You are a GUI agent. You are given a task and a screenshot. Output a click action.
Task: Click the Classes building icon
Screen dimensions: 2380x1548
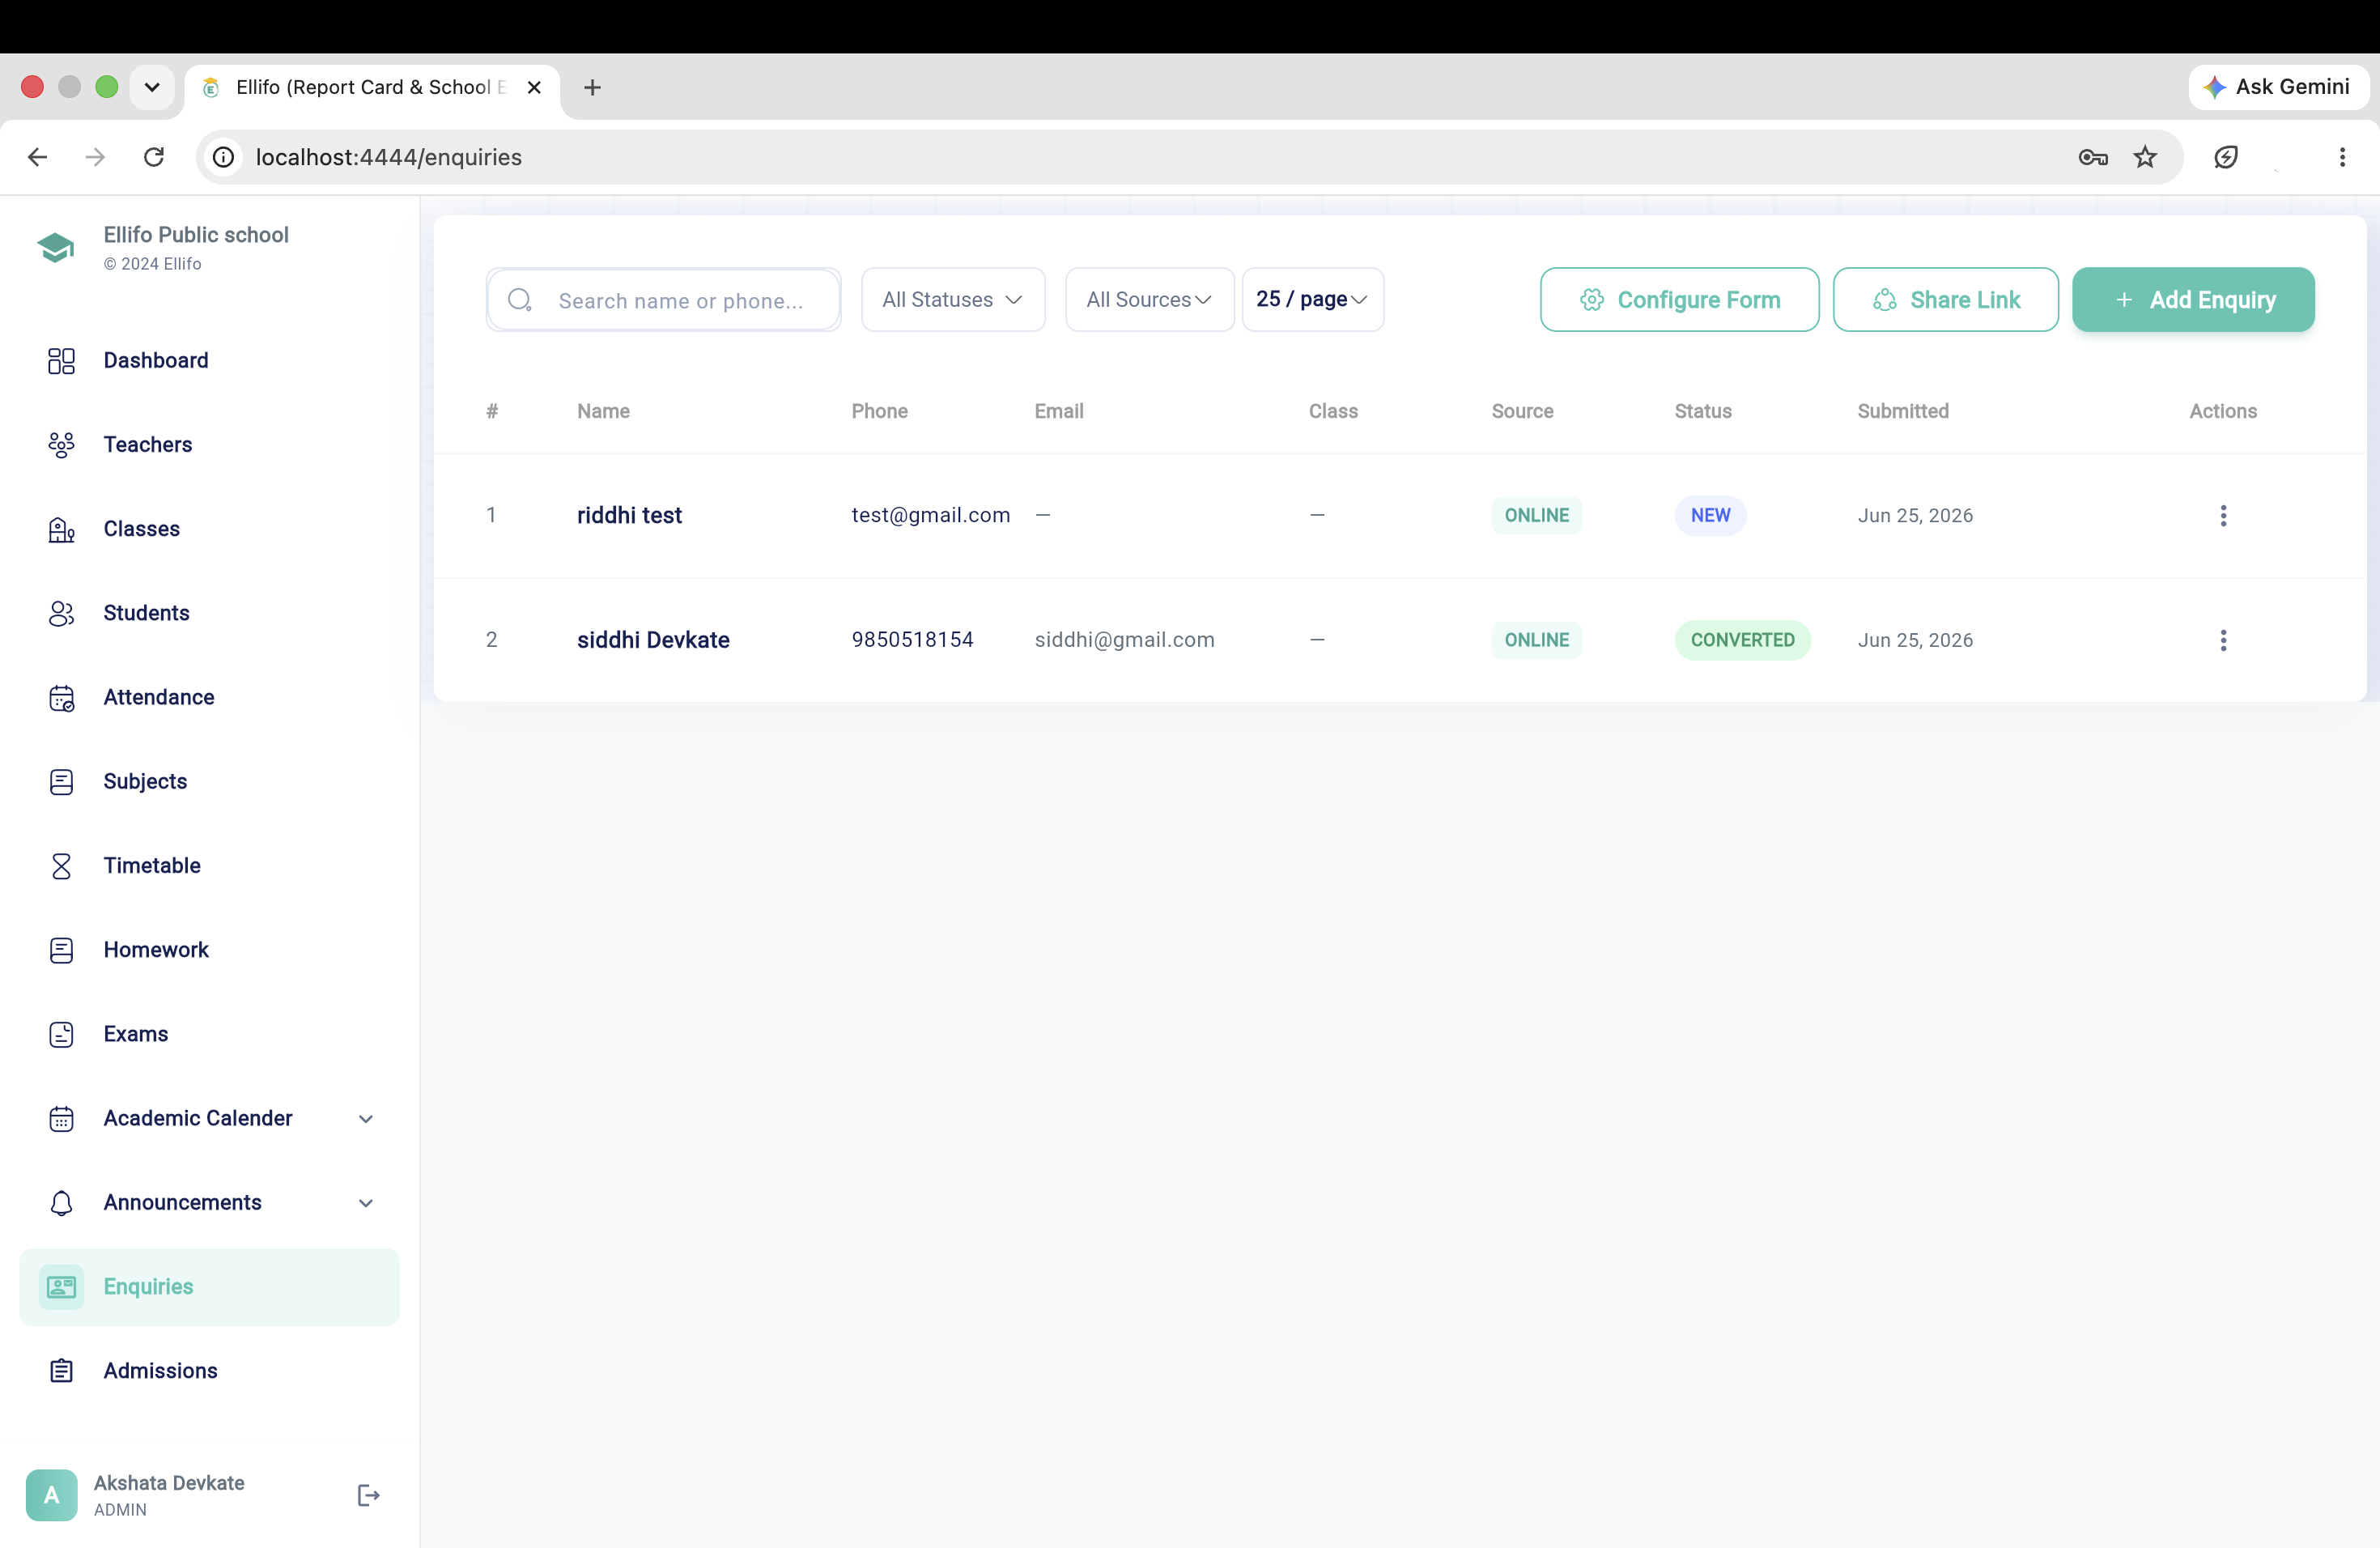(61, 529)
